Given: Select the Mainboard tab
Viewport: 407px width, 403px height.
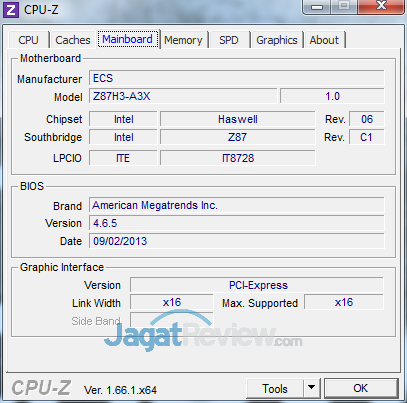Looking at the screenshot, I should tap(128, 39).
